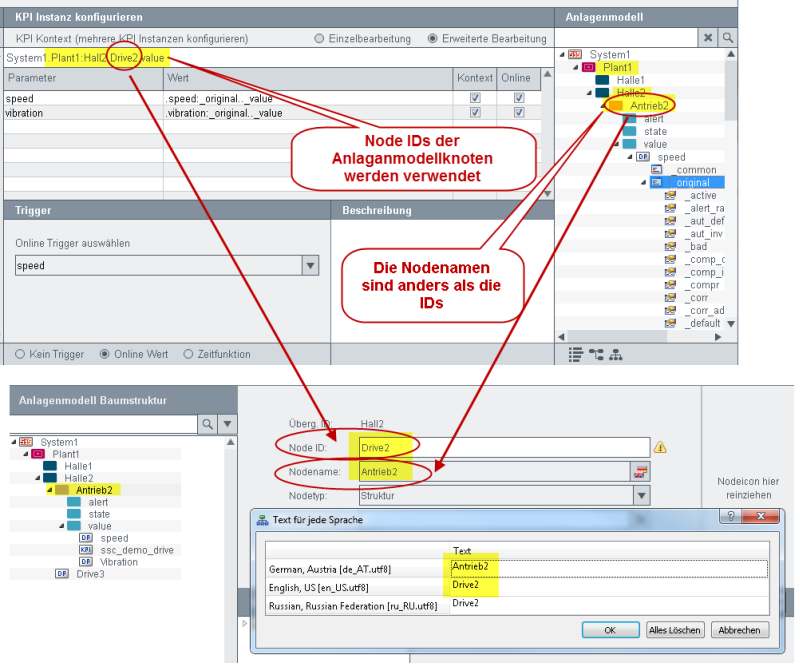Image resolution: width=800 pixels, height=669 pixels.
Task: Toggle Online checkbox for vibration parameter
Action: [519, 113]
